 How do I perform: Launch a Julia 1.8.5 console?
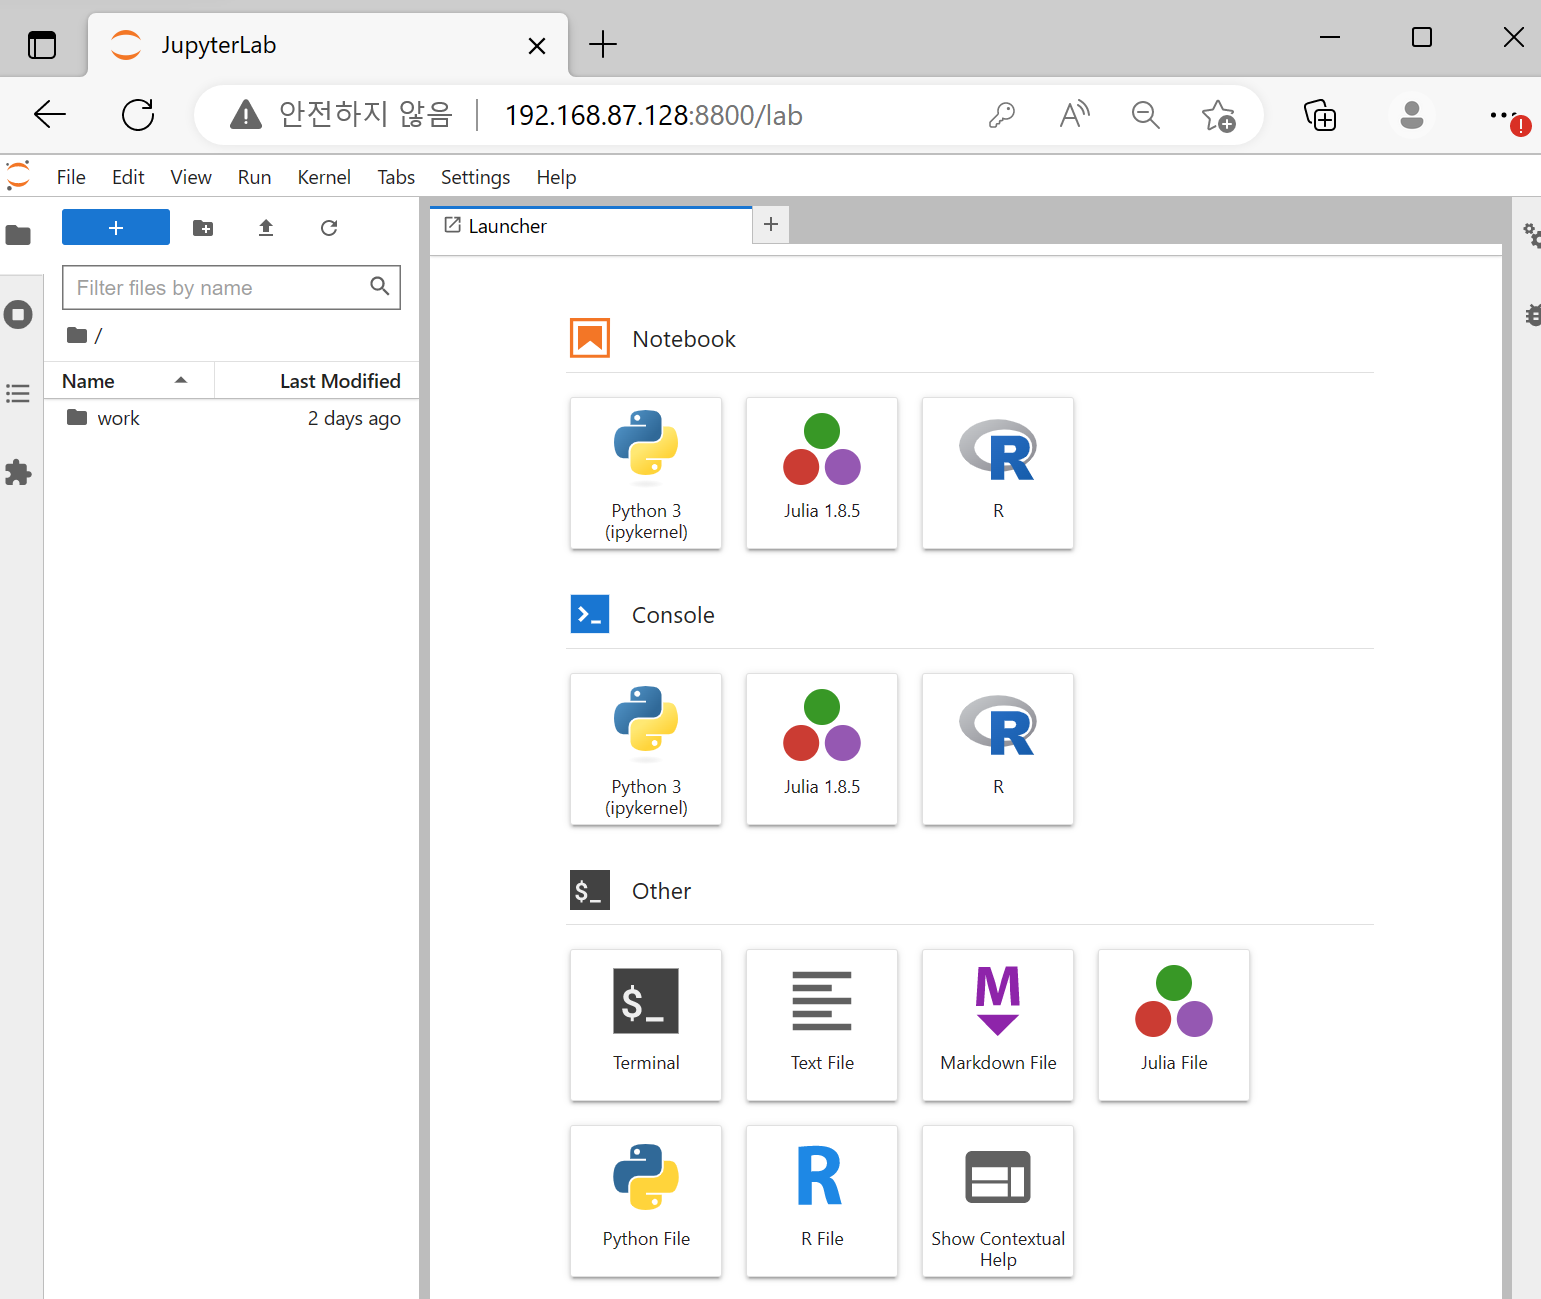pyautogui.click(x=821, y=749)
